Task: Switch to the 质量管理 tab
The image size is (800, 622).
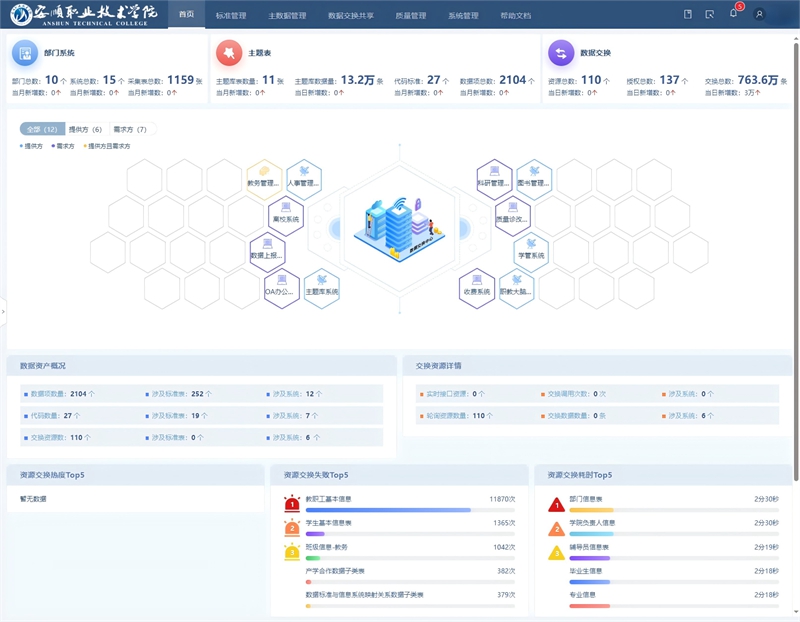Action: 410,15
